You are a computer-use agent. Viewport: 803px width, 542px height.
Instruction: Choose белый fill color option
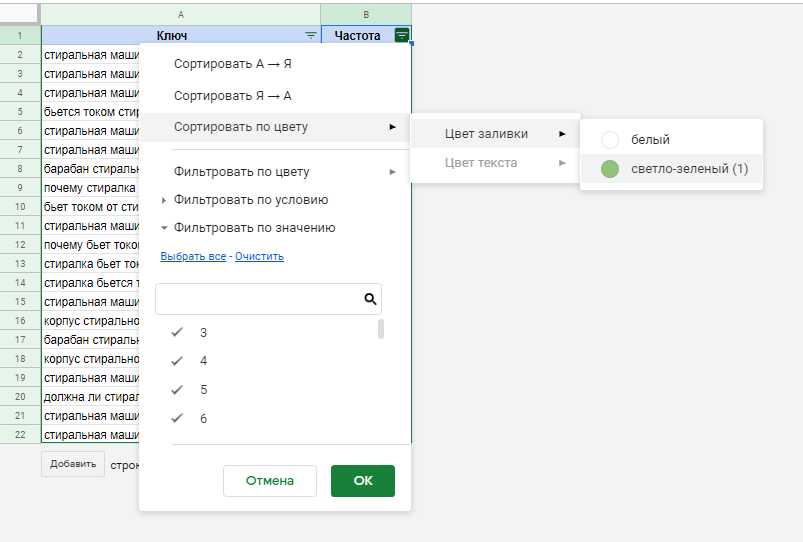point(650,140)
